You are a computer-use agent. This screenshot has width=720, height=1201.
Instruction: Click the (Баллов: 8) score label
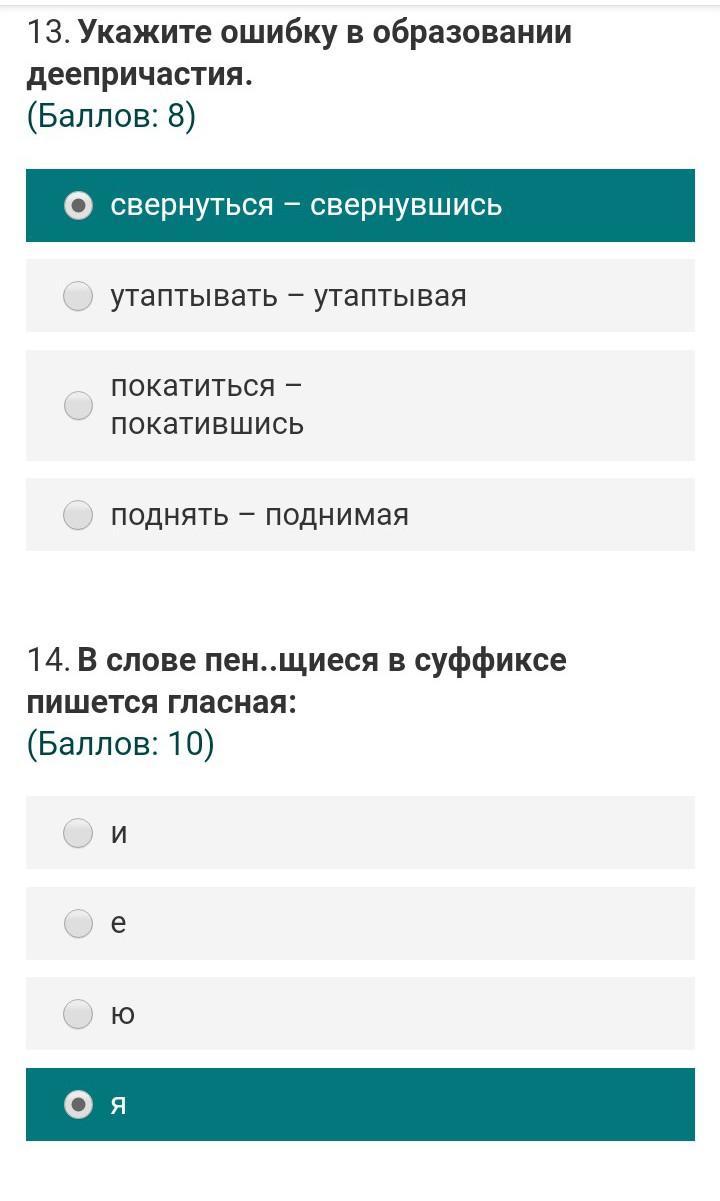111,117
